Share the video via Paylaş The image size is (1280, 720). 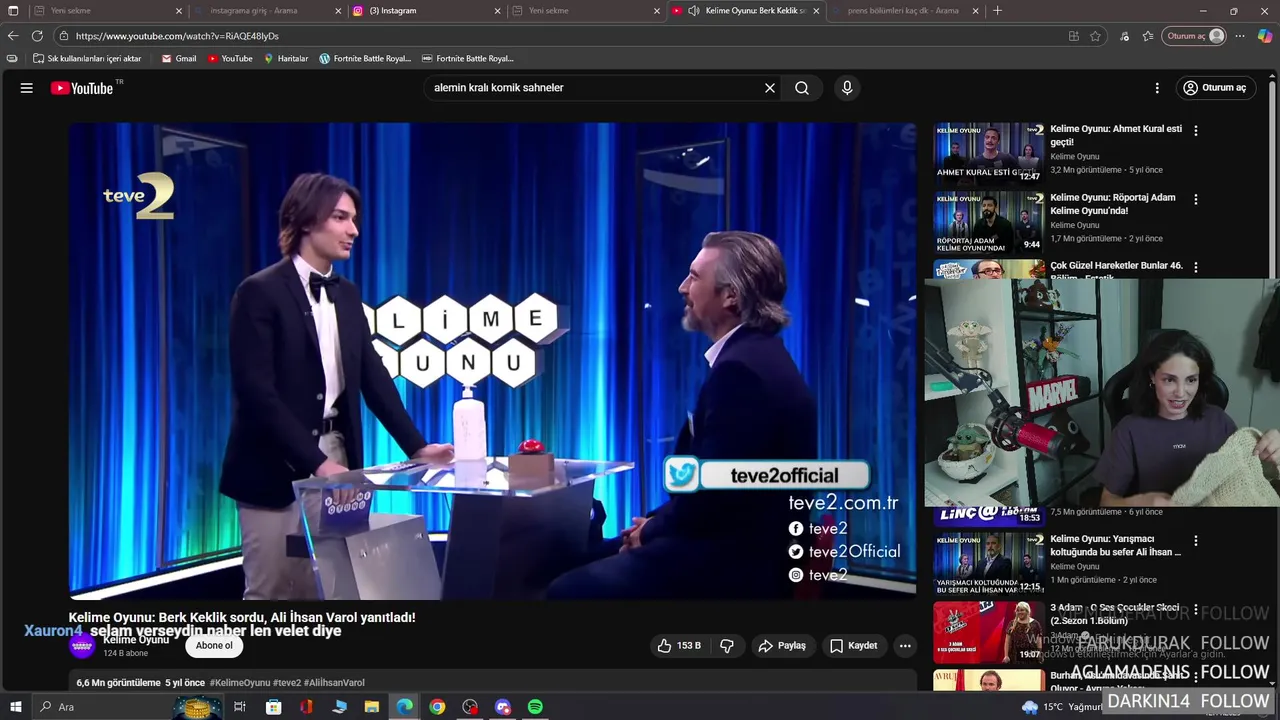point(782,646)
